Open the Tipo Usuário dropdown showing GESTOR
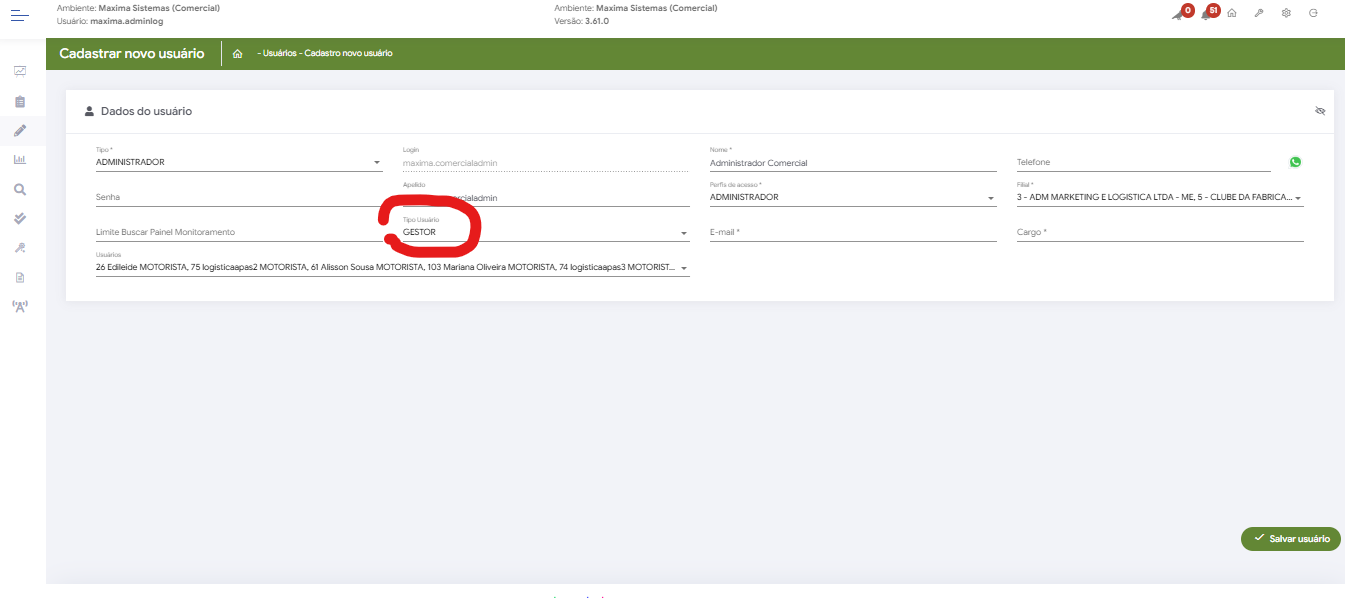This screenshot has height=598, width=1345. click(x=546, y=232)
